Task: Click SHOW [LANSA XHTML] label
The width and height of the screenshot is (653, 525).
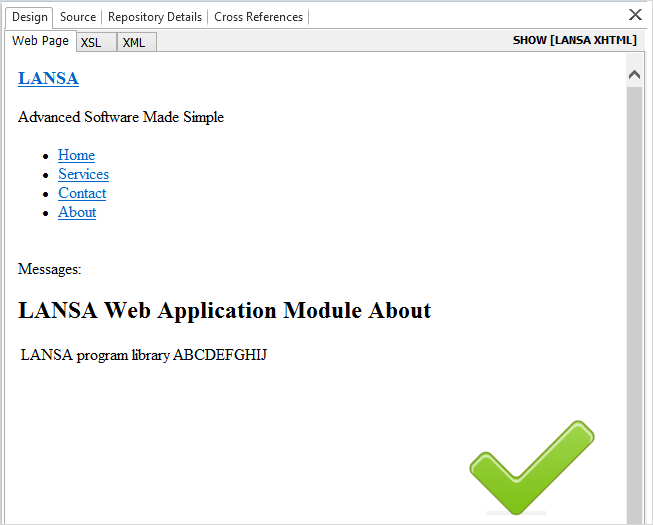Action: tap(575, 40)
